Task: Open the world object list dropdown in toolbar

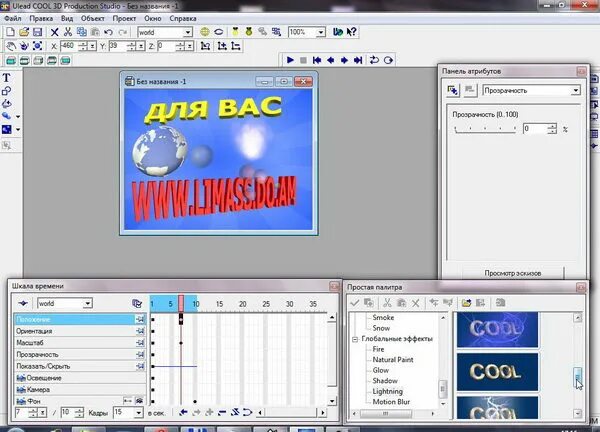Action: (x=188, y=32)
